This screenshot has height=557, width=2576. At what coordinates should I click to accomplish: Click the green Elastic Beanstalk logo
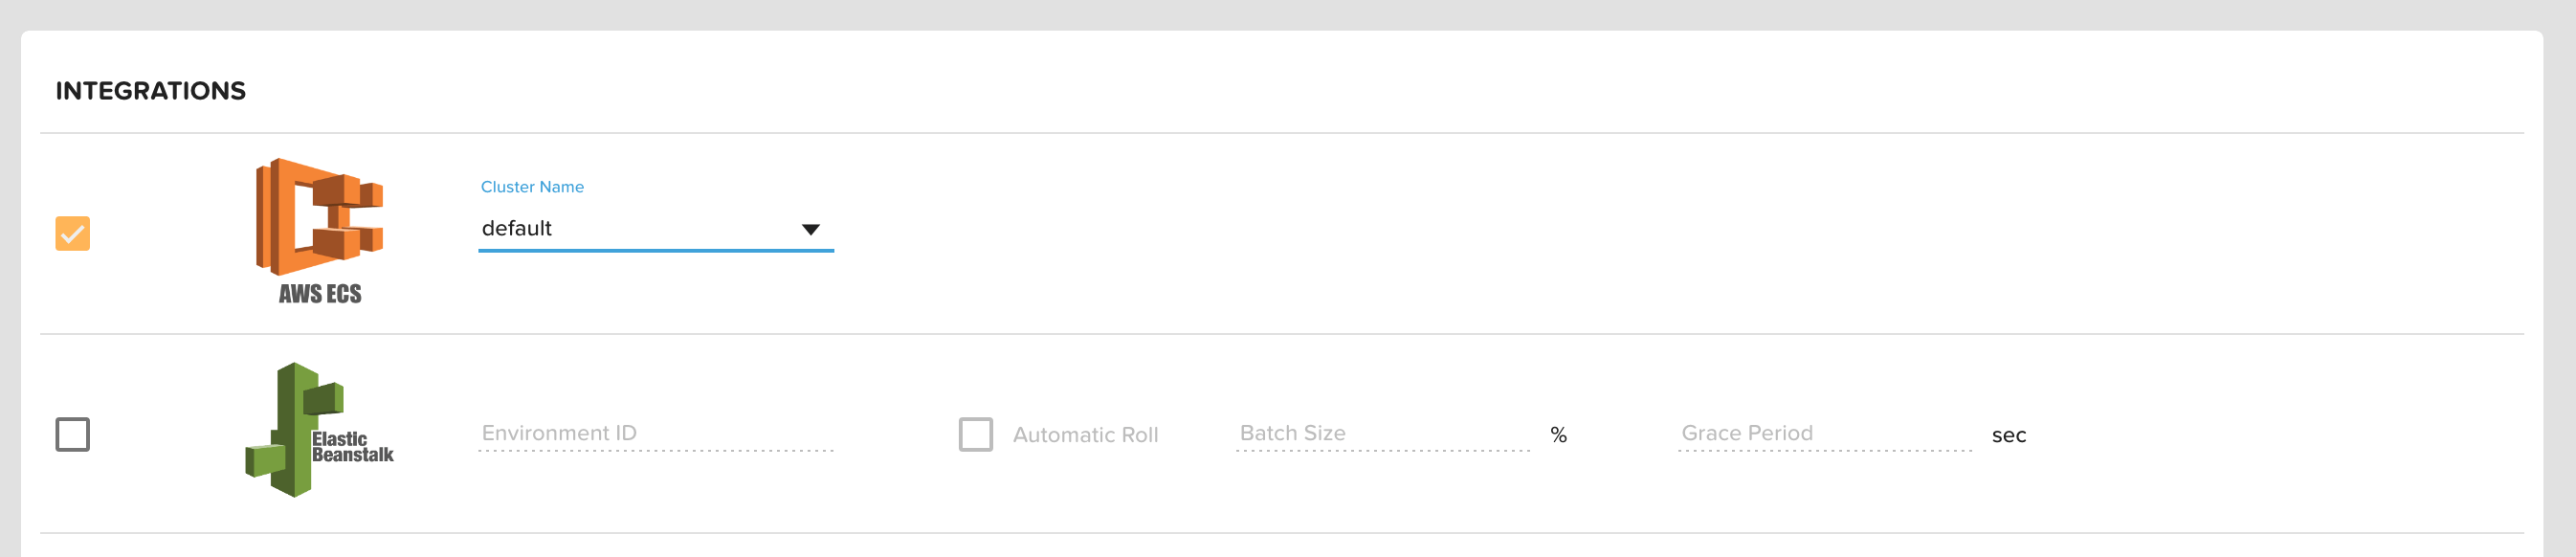294,430
